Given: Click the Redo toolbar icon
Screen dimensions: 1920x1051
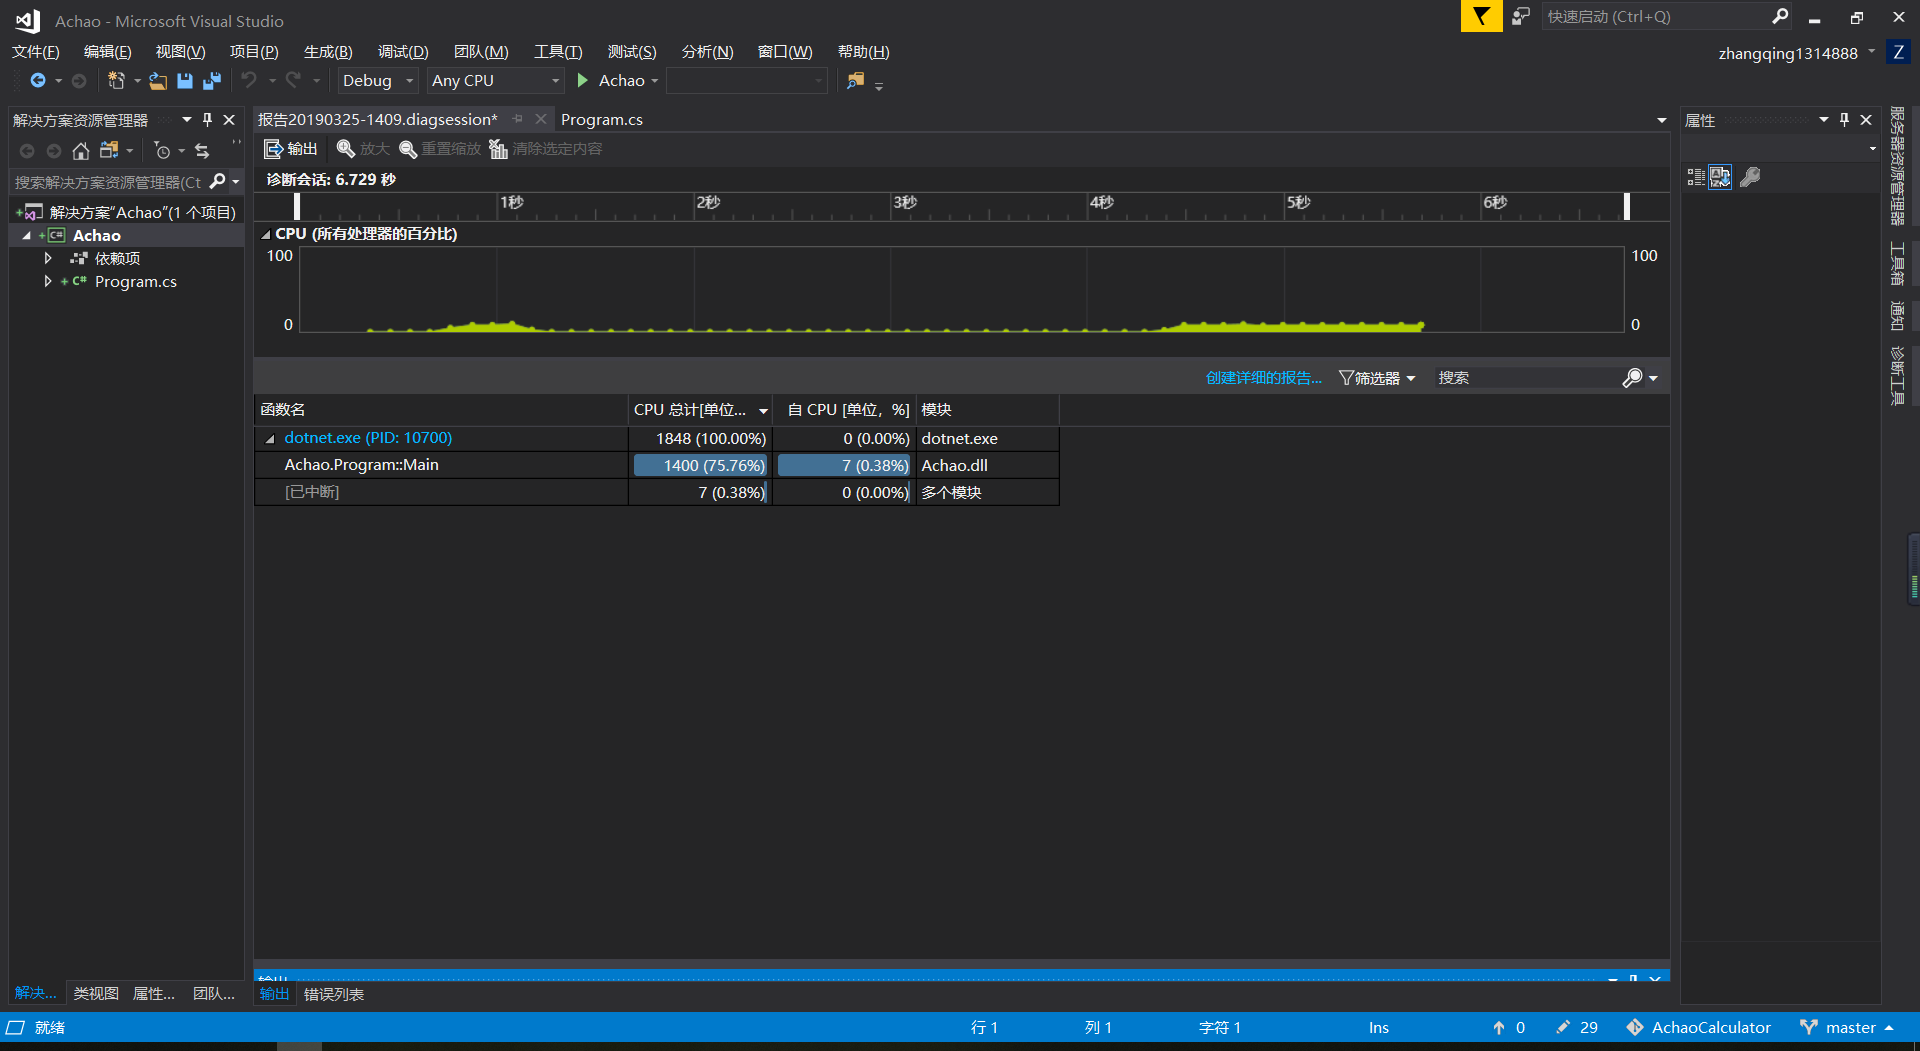Looking at the screenshot, I should [x=293, y=80].
